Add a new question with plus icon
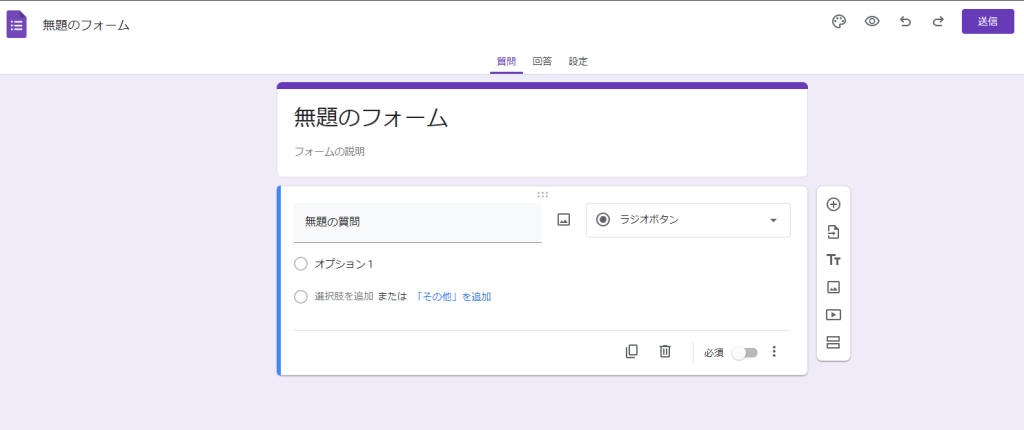This screenshot has width=1024, height=430. click(x=833, y=204)
